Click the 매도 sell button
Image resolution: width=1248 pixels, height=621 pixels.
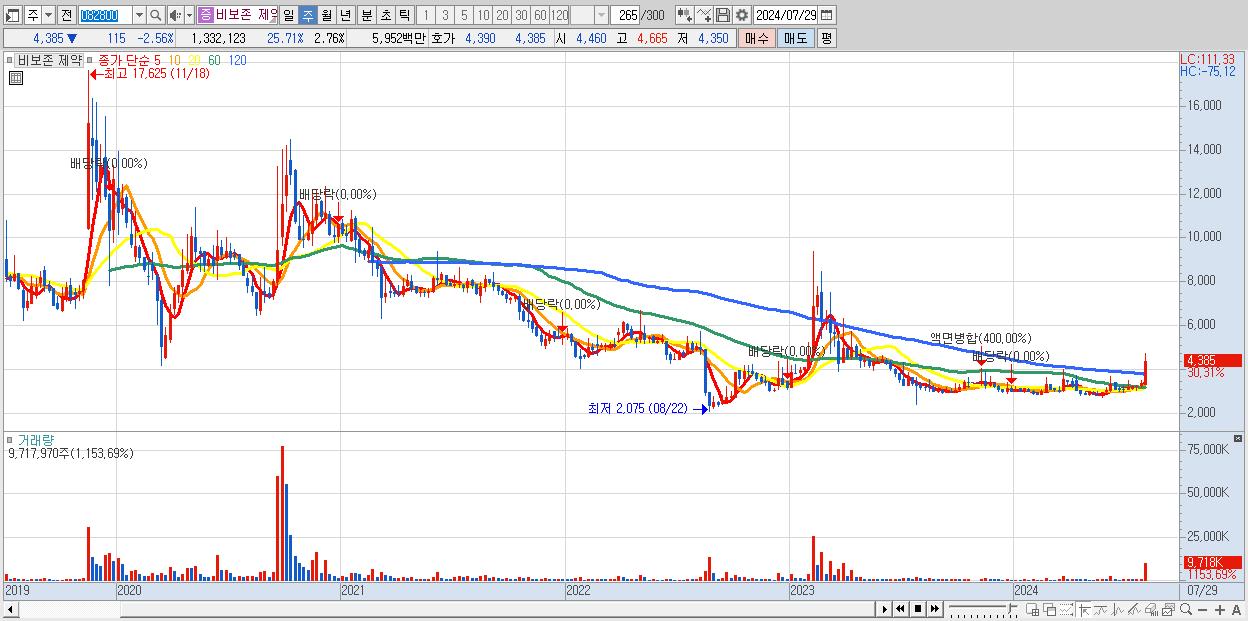796,38
